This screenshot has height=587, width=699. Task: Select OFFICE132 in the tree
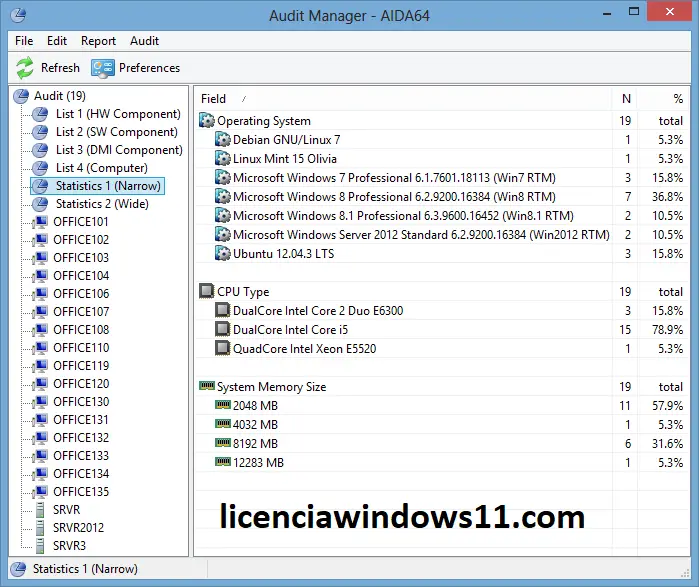[x=81, y=438]
